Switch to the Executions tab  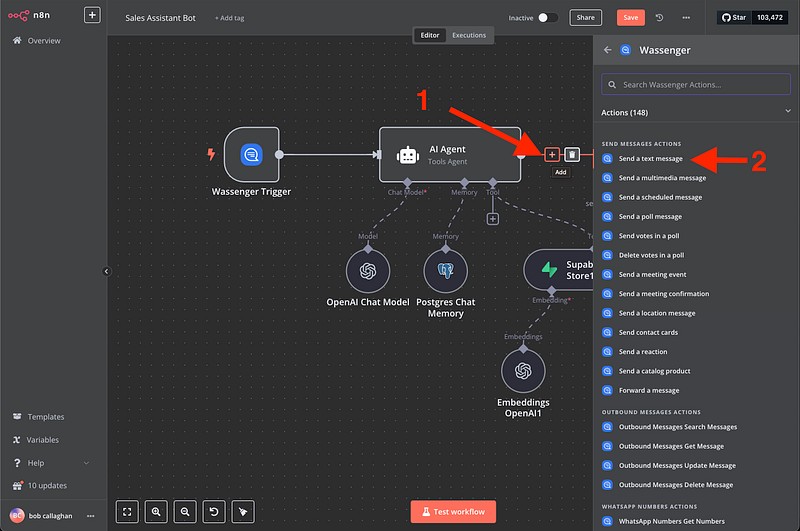tap(469, 35)
